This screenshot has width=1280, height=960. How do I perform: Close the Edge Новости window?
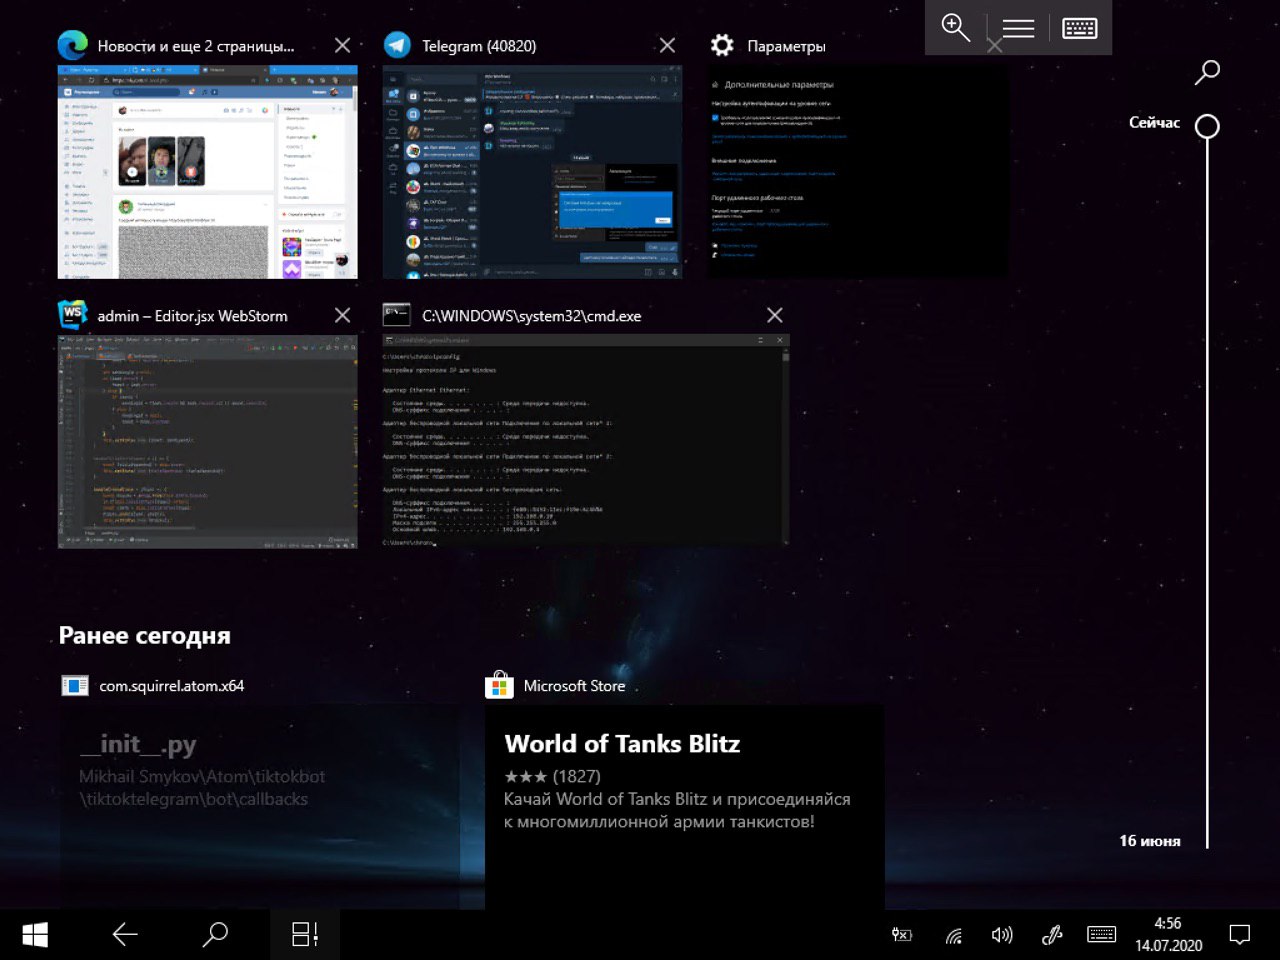point(342,46)
